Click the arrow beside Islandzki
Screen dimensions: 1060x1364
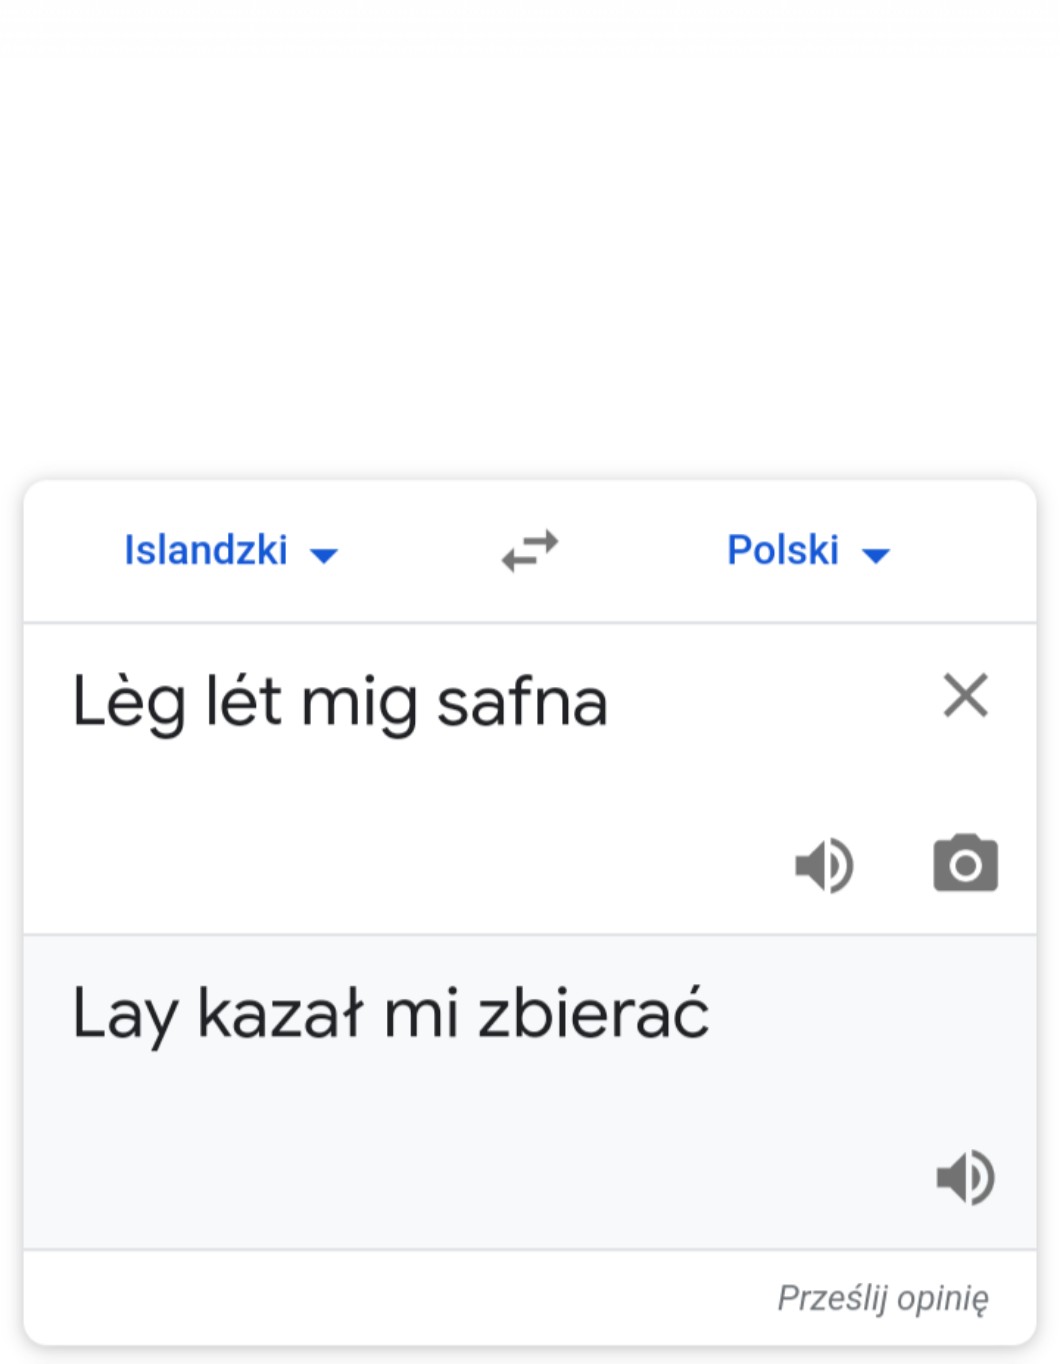click(x=325, y=555)
